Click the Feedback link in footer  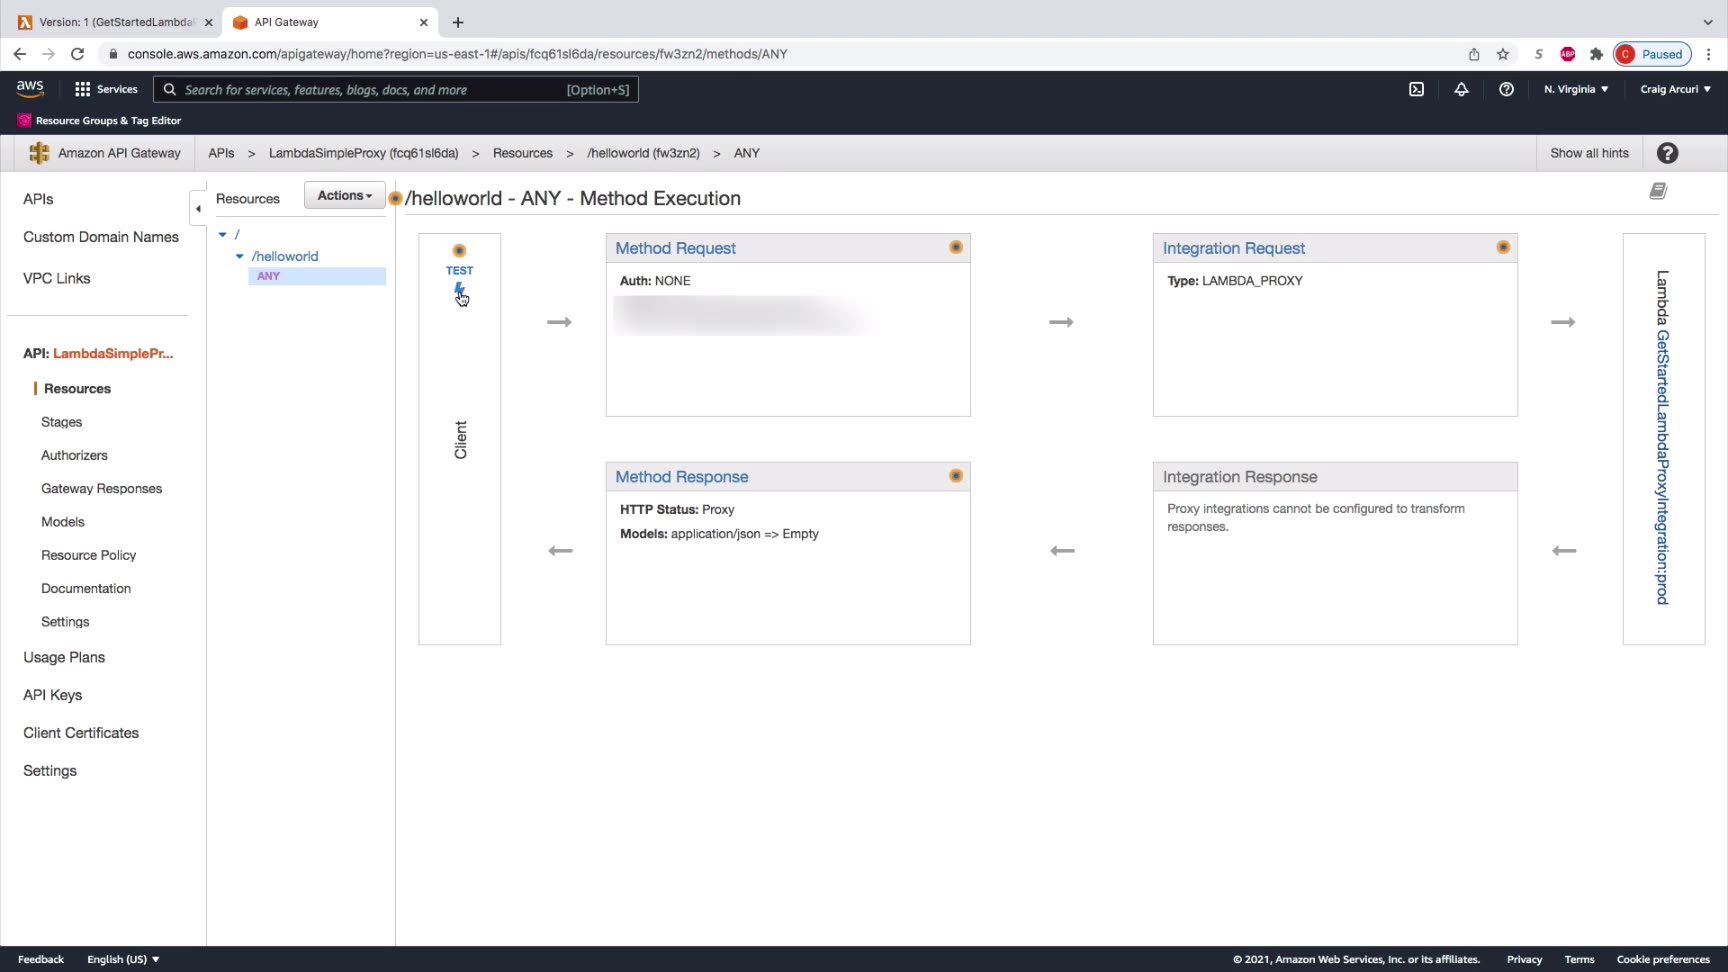tap(40, 959)
